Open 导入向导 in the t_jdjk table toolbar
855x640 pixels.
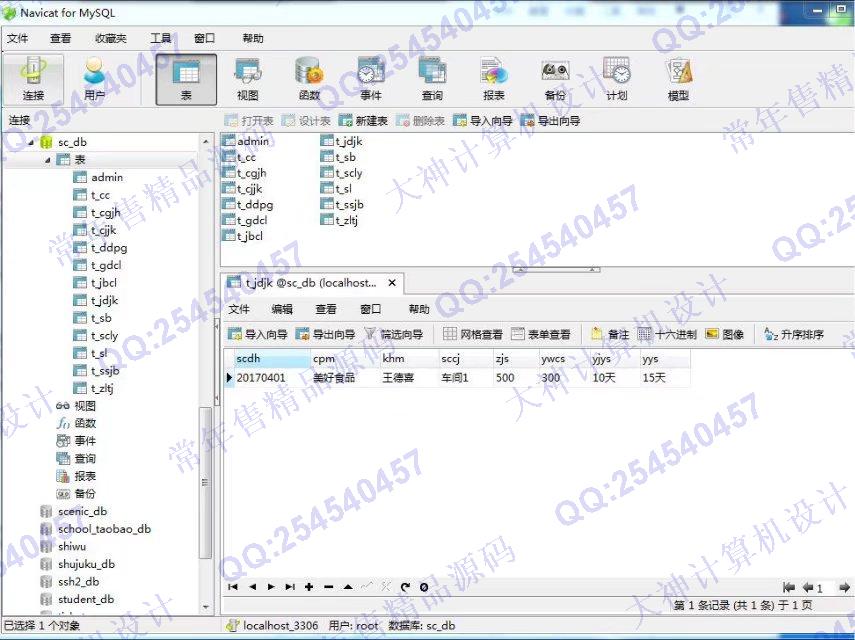(258, 334)
